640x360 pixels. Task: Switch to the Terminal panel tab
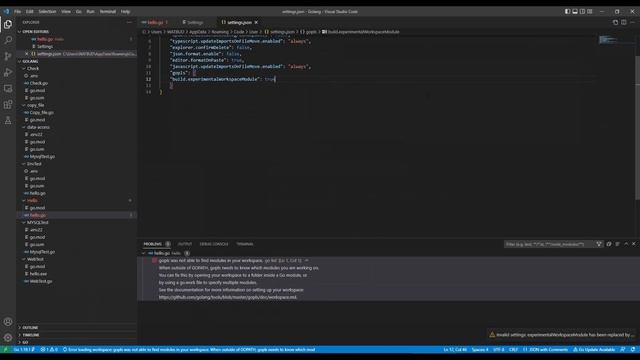(245, 244)
